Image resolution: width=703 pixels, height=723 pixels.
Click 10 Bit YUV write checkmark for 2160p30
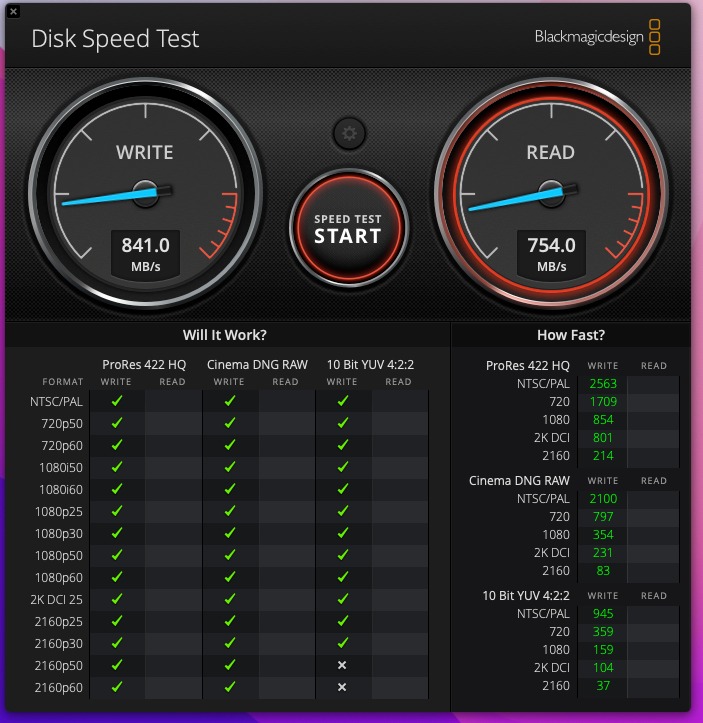click(x=343, y=643)
